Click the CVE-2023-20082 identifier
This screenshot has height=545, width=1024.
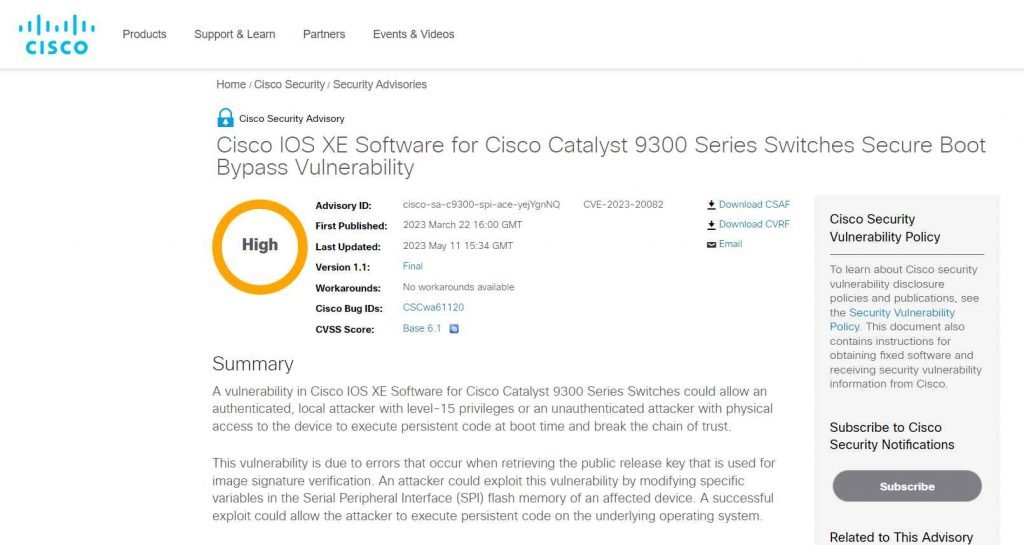(x=623, y=205)
